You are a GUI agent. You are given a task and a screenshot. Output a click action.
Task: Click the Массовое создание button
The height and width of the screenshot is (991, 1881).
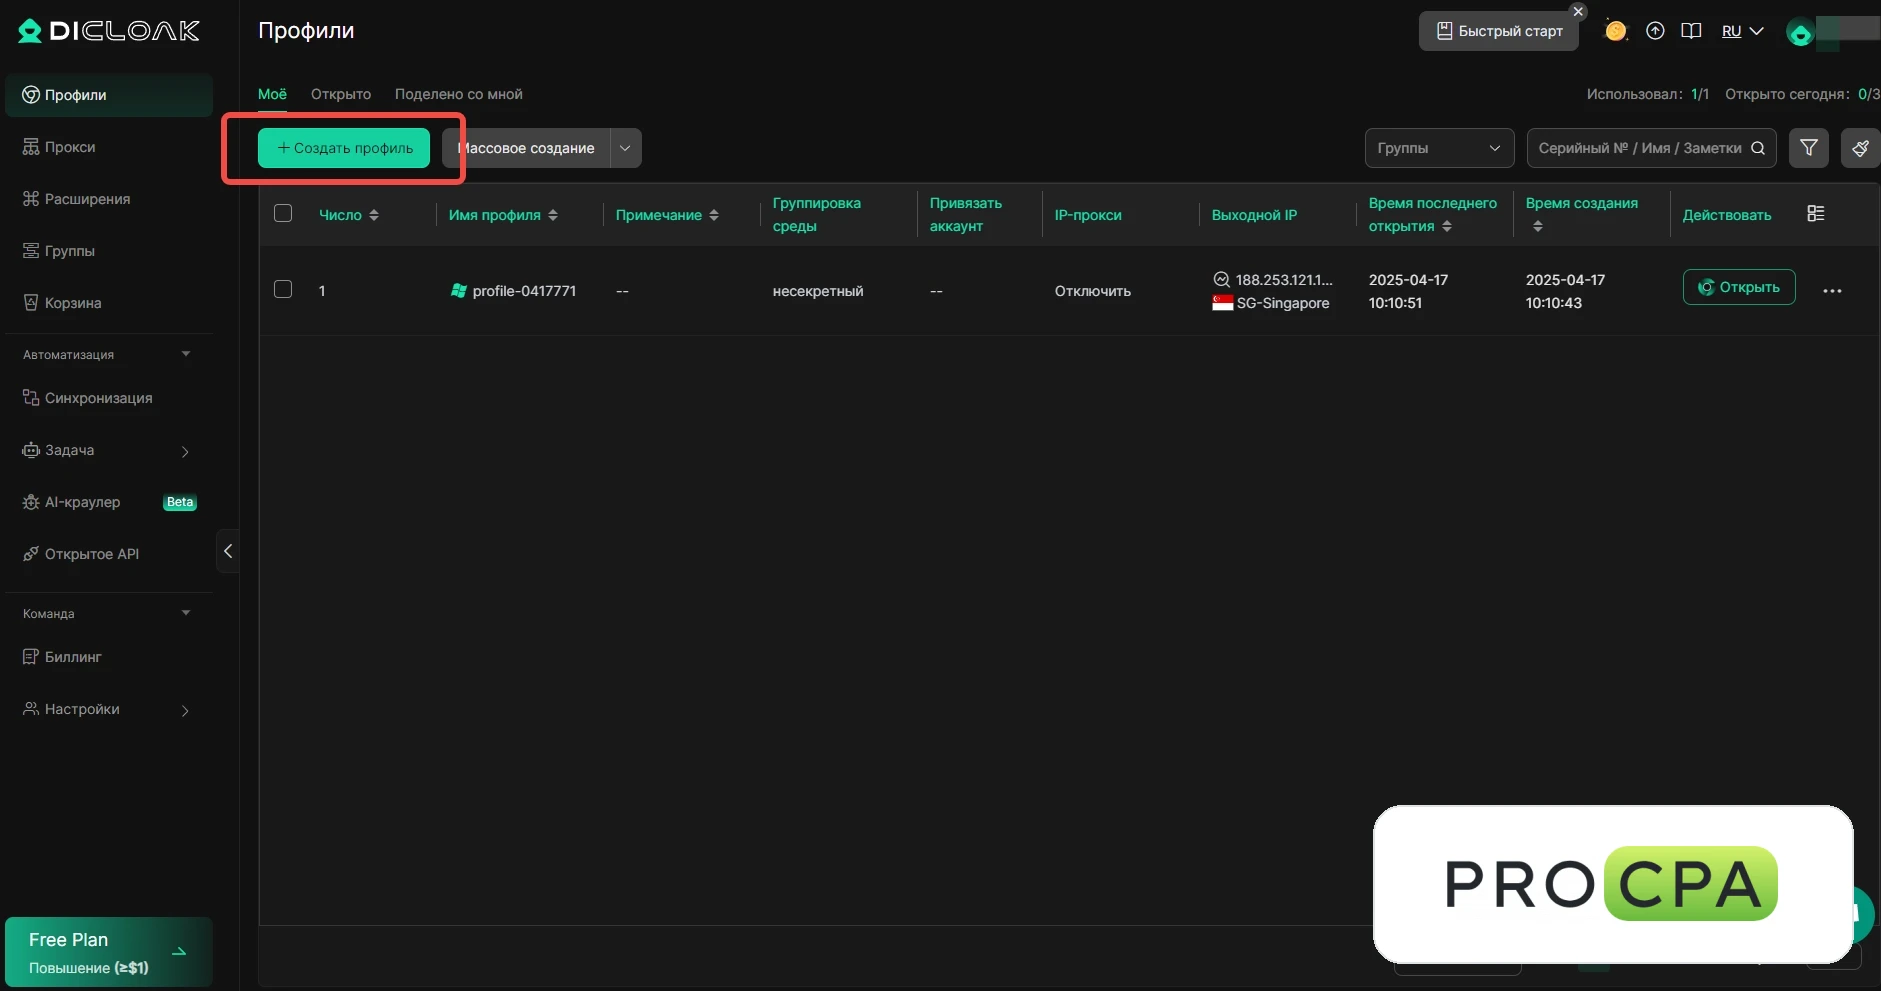pos(527,148)
